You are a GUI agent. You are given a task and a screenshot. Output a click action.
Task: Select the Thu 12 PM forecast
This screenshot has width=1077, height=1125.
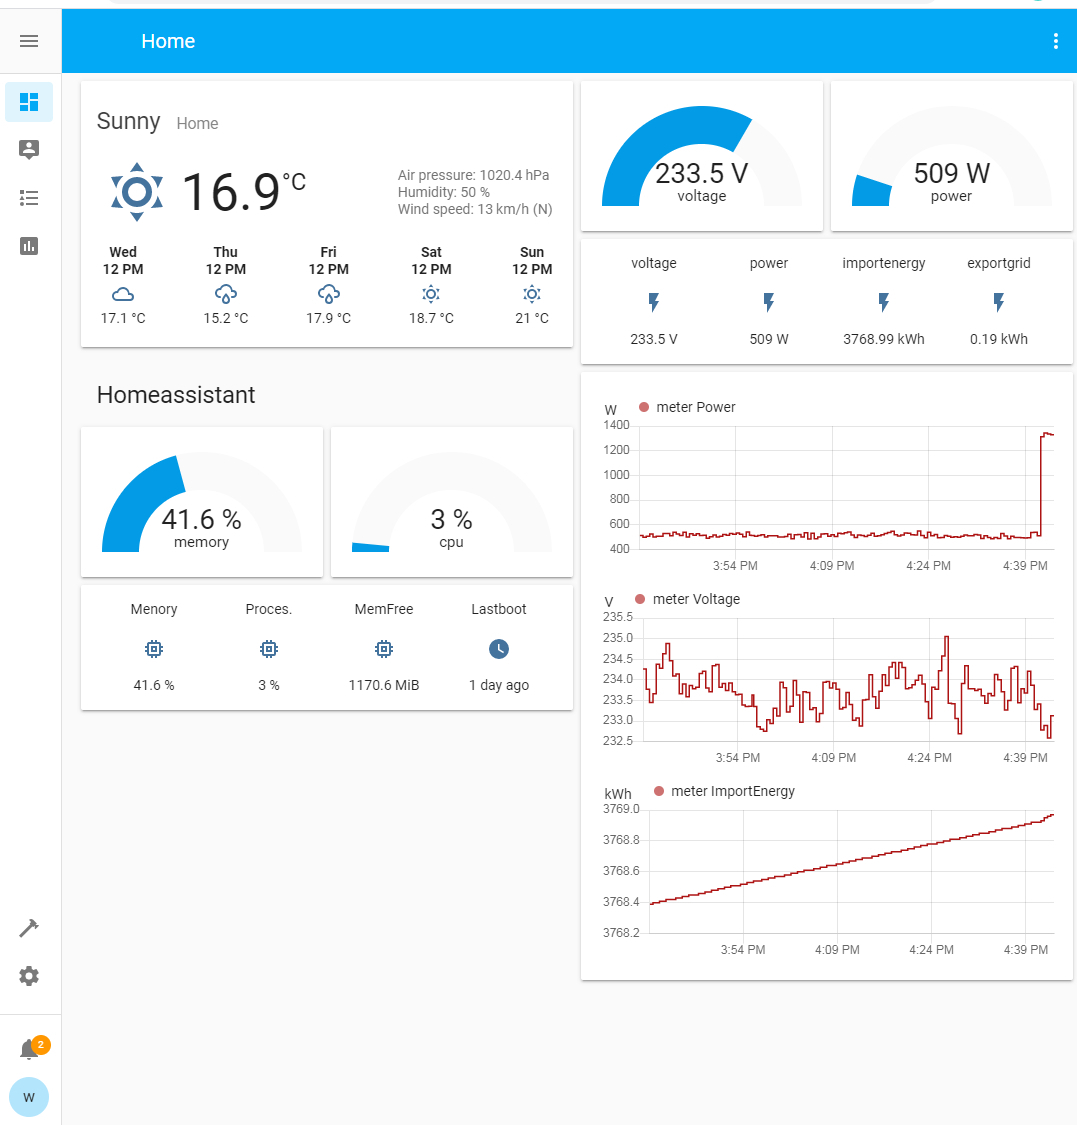pyautogui.click(x=226, y=287)
